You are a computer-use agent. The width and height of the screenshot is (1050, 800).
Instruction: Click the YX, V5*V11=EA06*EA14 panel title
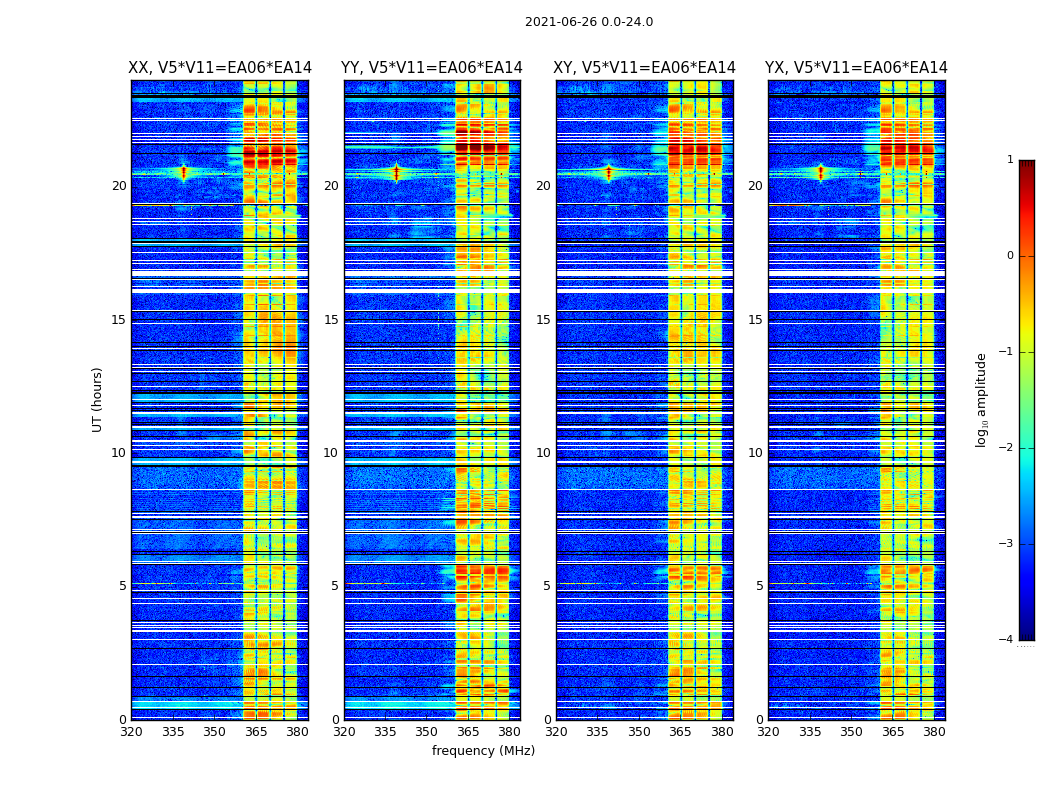tap(856, 68)
